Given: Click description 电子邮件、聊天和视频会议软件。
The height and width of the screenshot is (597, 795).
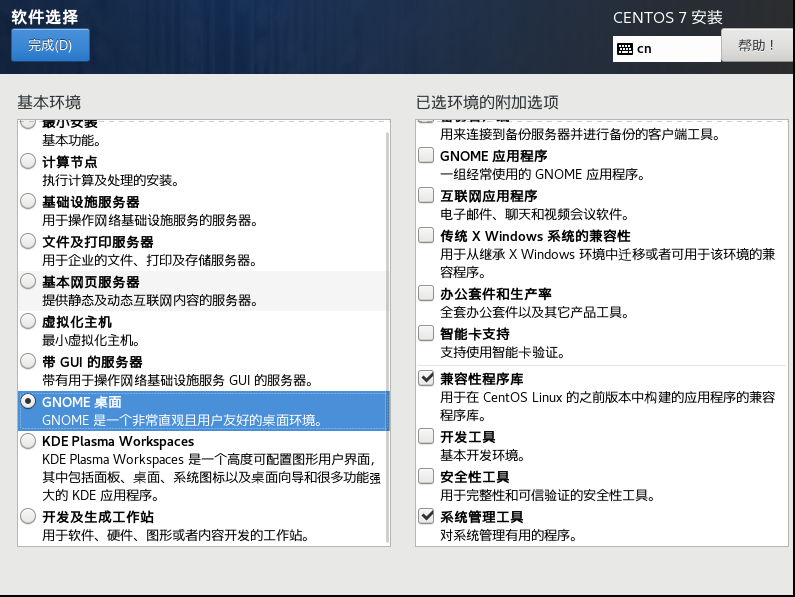Looking at the screenshot, I should (535, 215).
